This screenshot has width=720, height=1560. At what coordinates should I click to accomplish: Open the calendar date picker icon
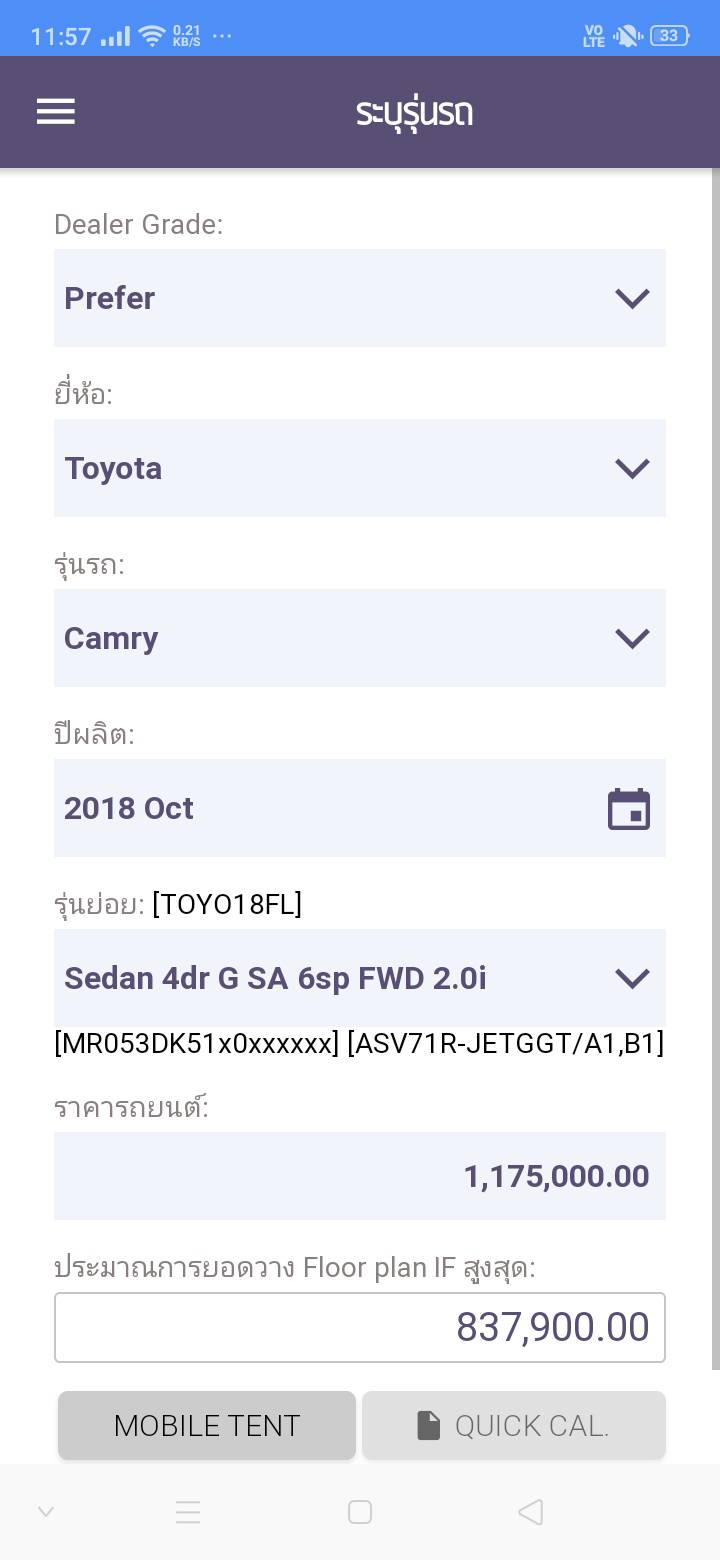coord(629,809)
